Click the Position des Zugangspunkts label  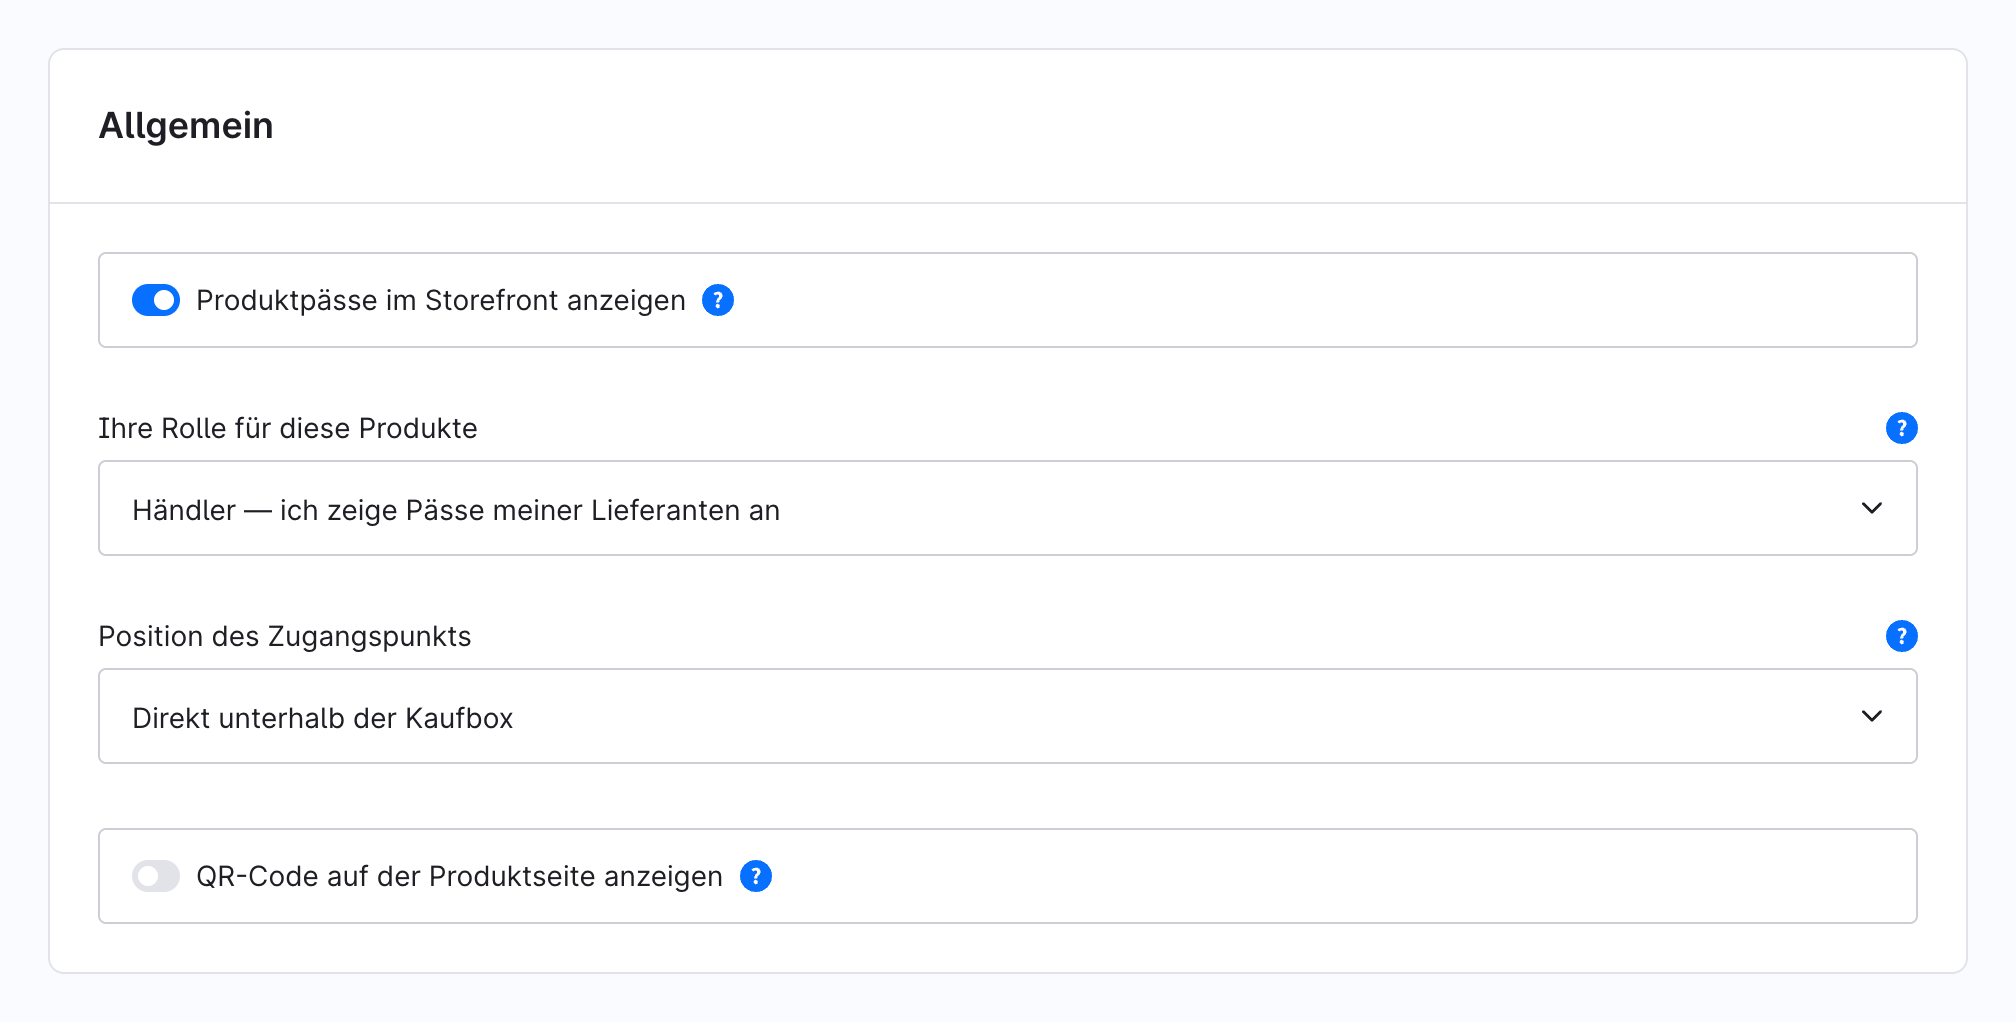click(285, 636)
